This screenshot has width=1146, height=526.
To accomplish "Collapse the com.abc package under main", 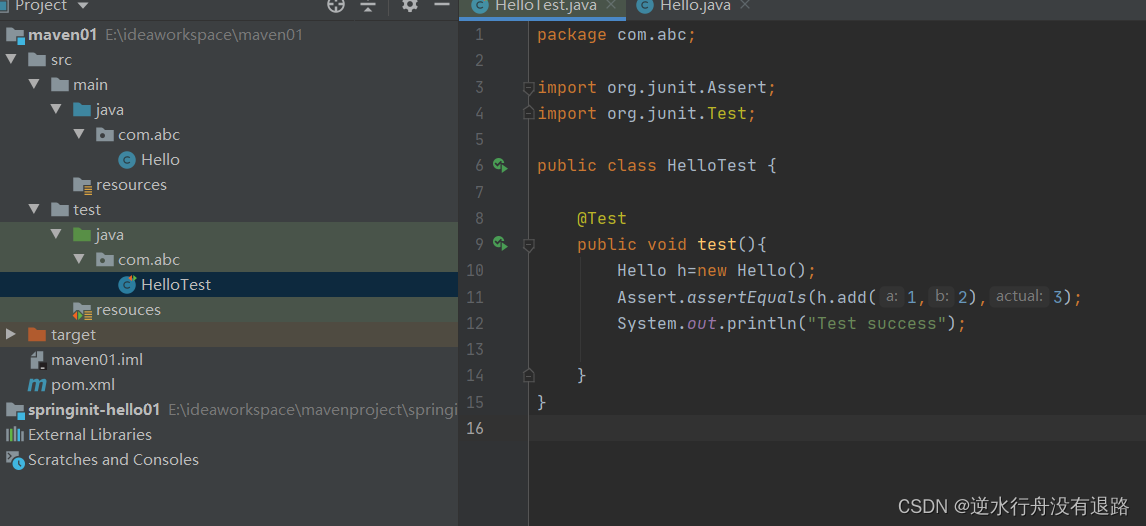I will (79, 134).
